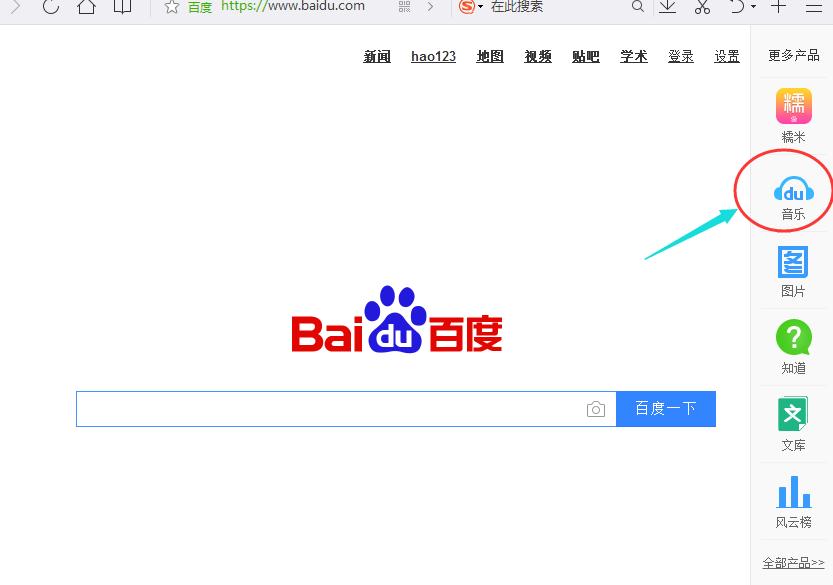The height and width of the screenshot is (585, 833).
Task: Open the 糯米 product icon
Action: tap(794, 106)
